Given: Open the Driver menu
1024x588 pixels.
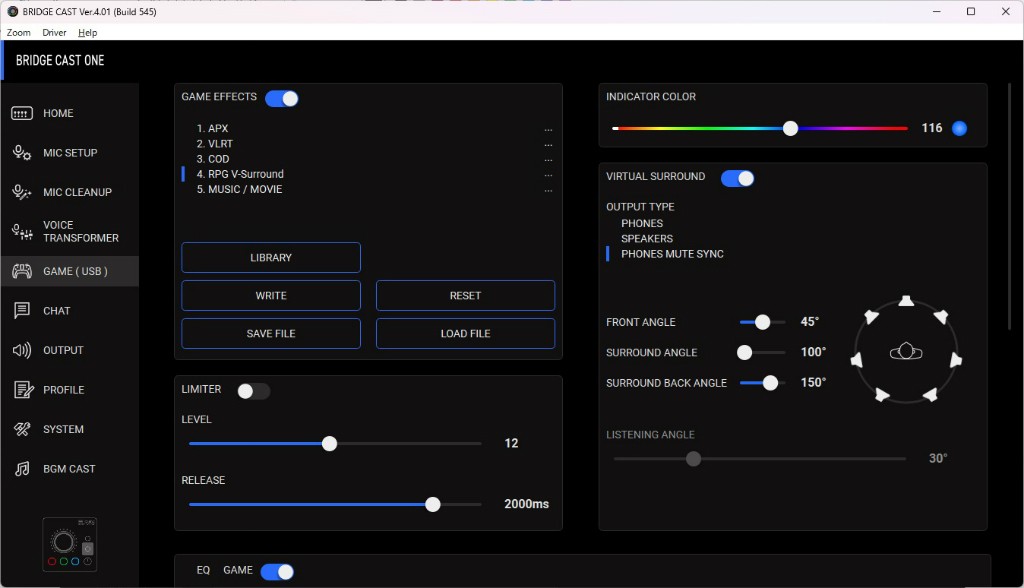Looking at the screenshot, I should pos(54,33).
